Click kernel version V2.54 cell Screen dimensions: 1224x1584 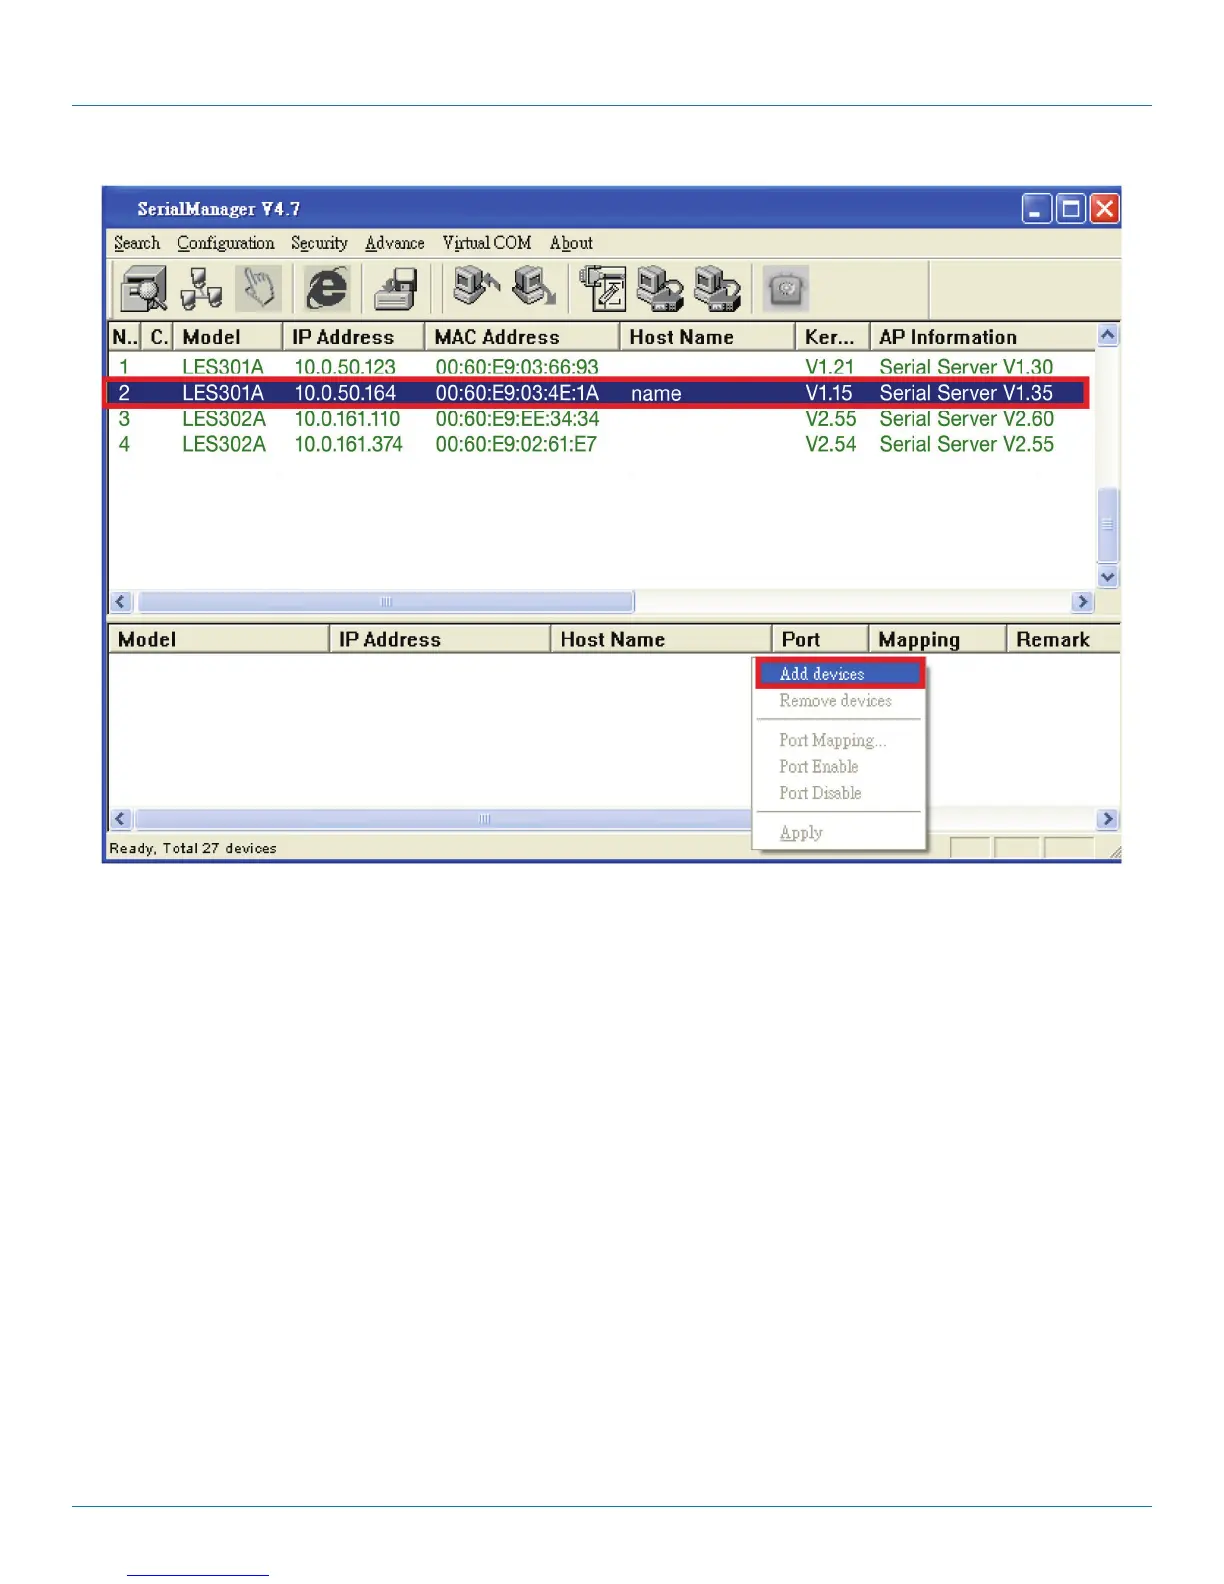(x=831, y=444)
